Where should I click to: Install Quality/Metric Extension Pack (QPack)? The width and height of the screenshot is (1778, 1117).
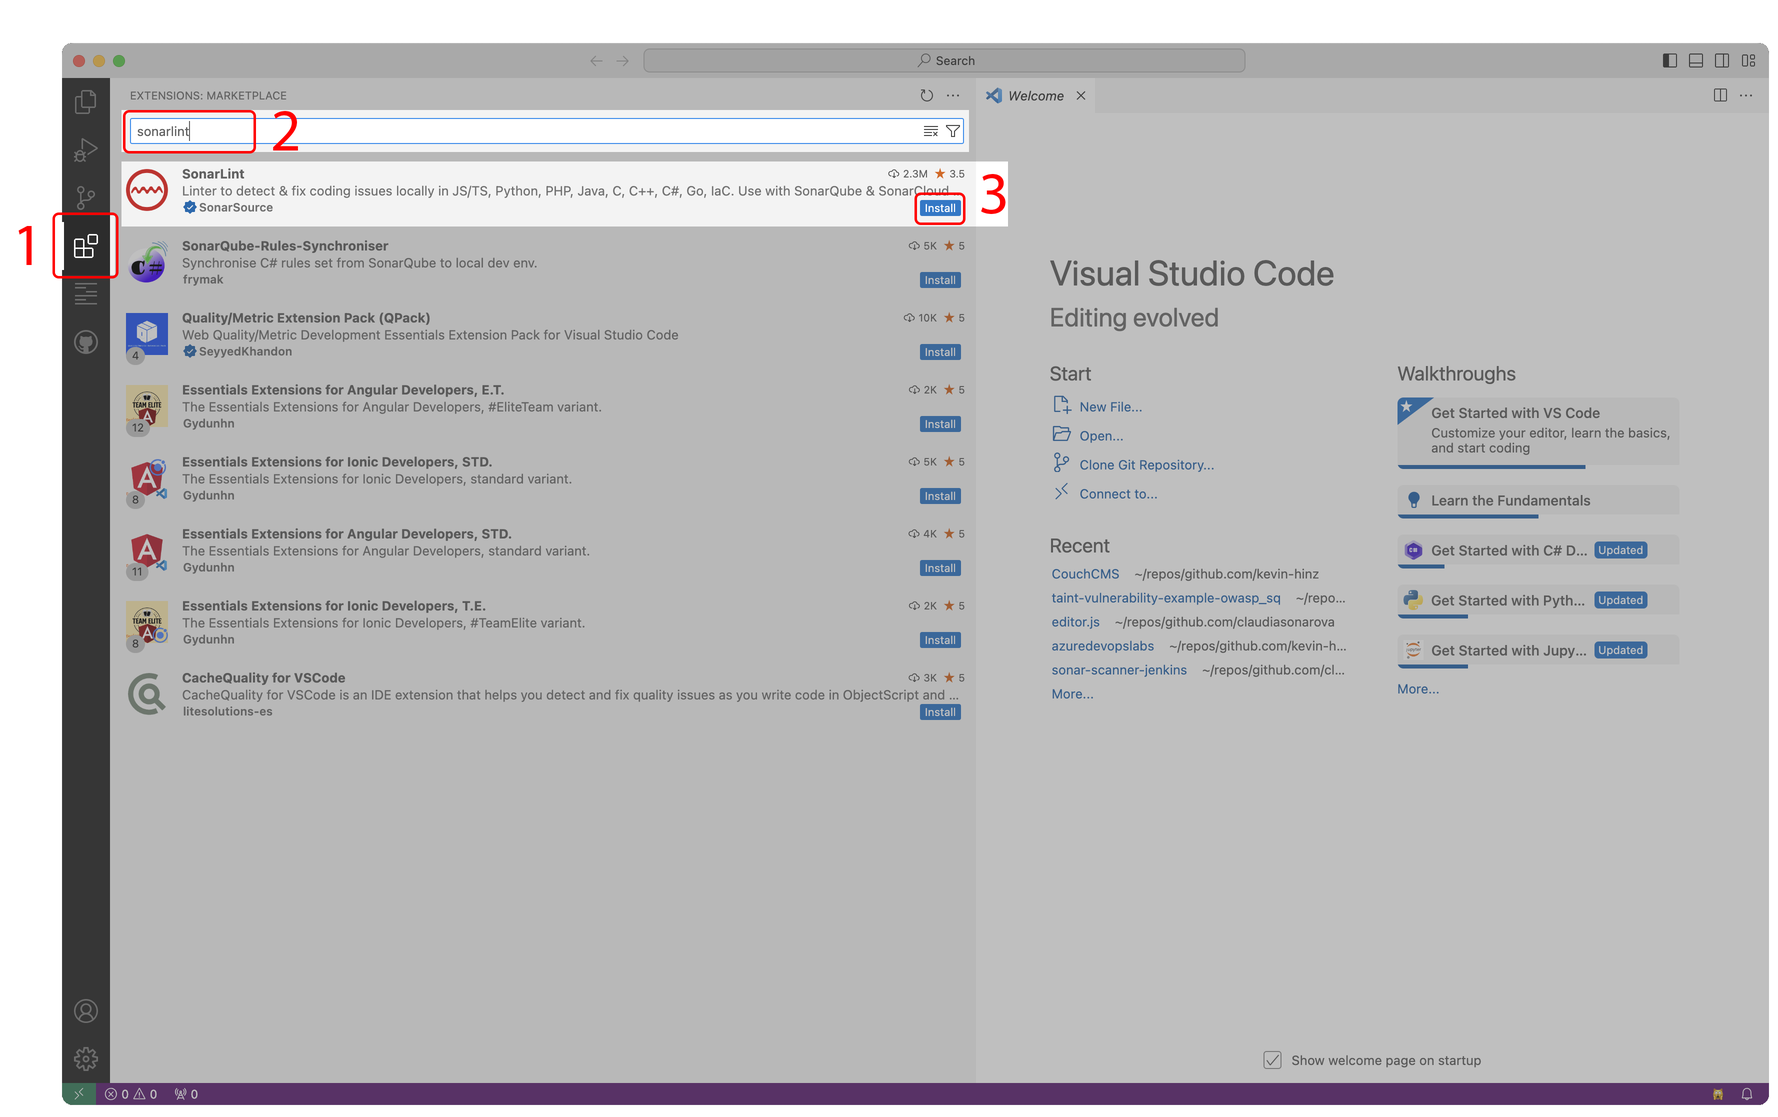(x=940, y=352)
